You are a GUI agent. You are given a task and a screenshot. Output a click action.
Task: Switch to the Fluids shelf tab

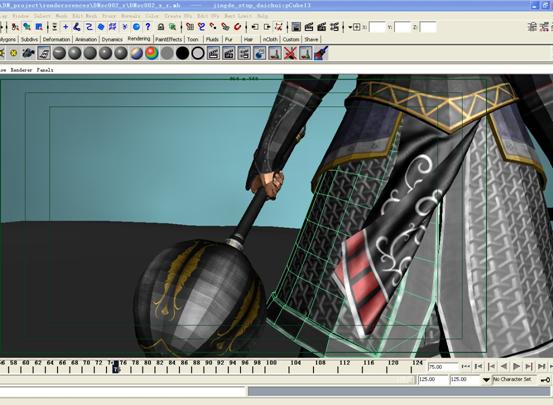212,40
